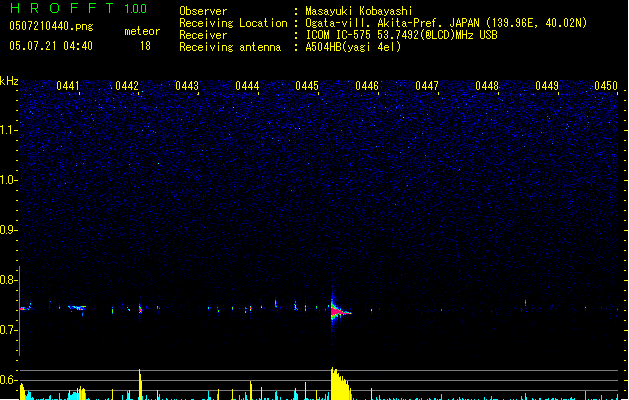629x400 pixels.
Task: Click the 0441 time marker
Action: coord(68,86)
